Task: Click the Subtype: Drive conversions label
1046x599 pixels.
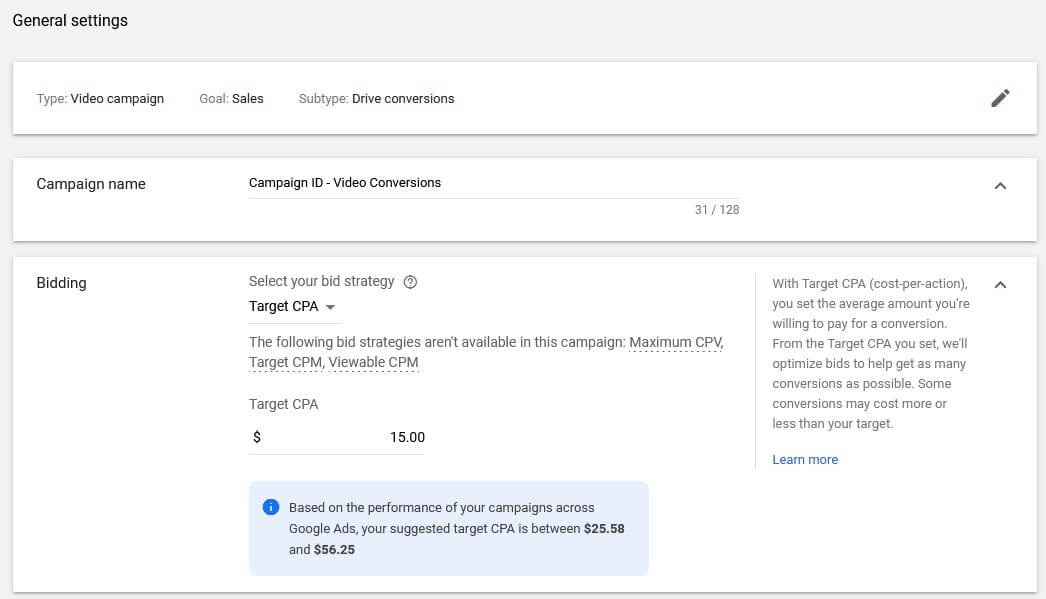Action: (376, 99)
